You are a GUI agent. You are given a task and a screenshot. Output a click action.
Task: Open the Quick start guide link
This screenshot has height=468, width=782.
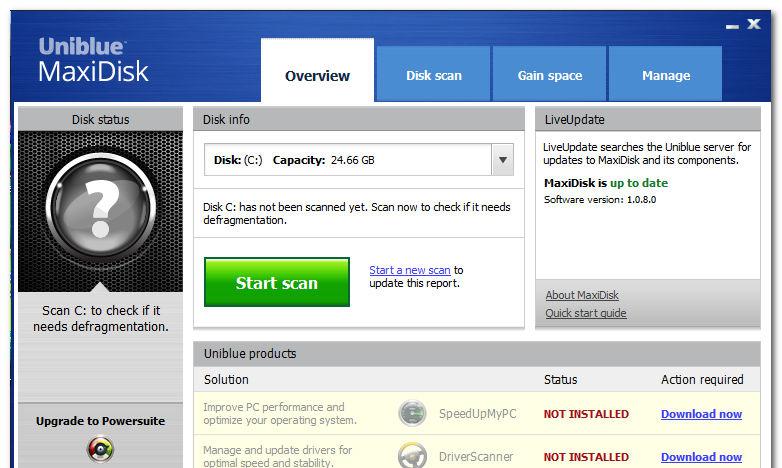[586, 313]
